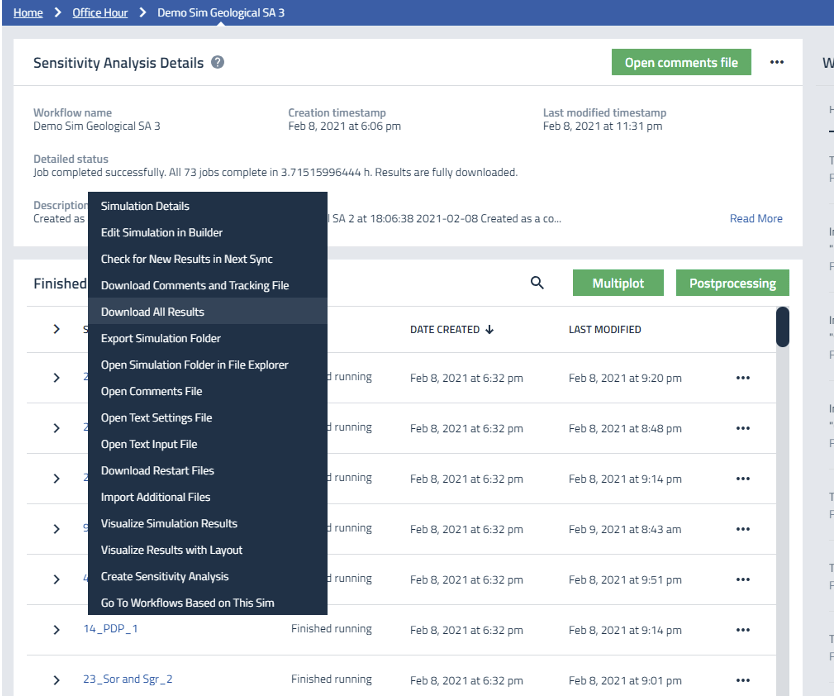Choose Export Simulation Folder menu entry

tap(160, 338)
